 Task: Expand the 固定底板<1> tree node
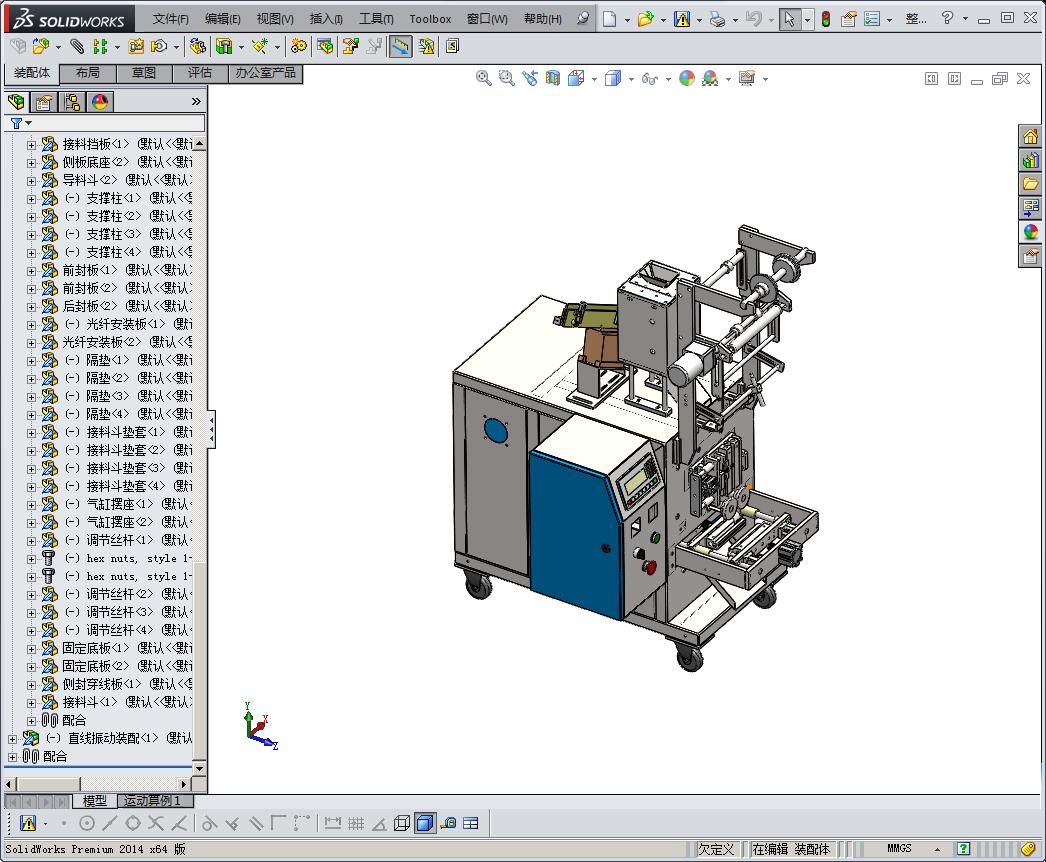click(31, 649)
